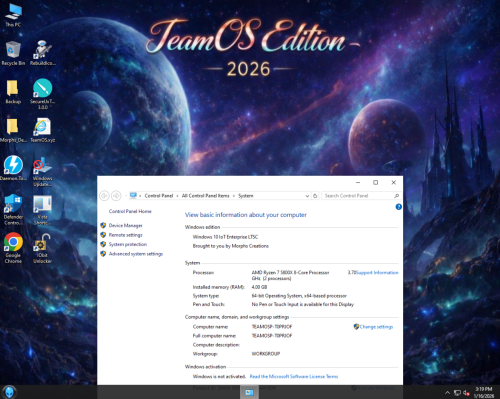This screenshot has height=399, width=500.
Task: Click All Control Panel Items breadcrumb
Action: 205,196
